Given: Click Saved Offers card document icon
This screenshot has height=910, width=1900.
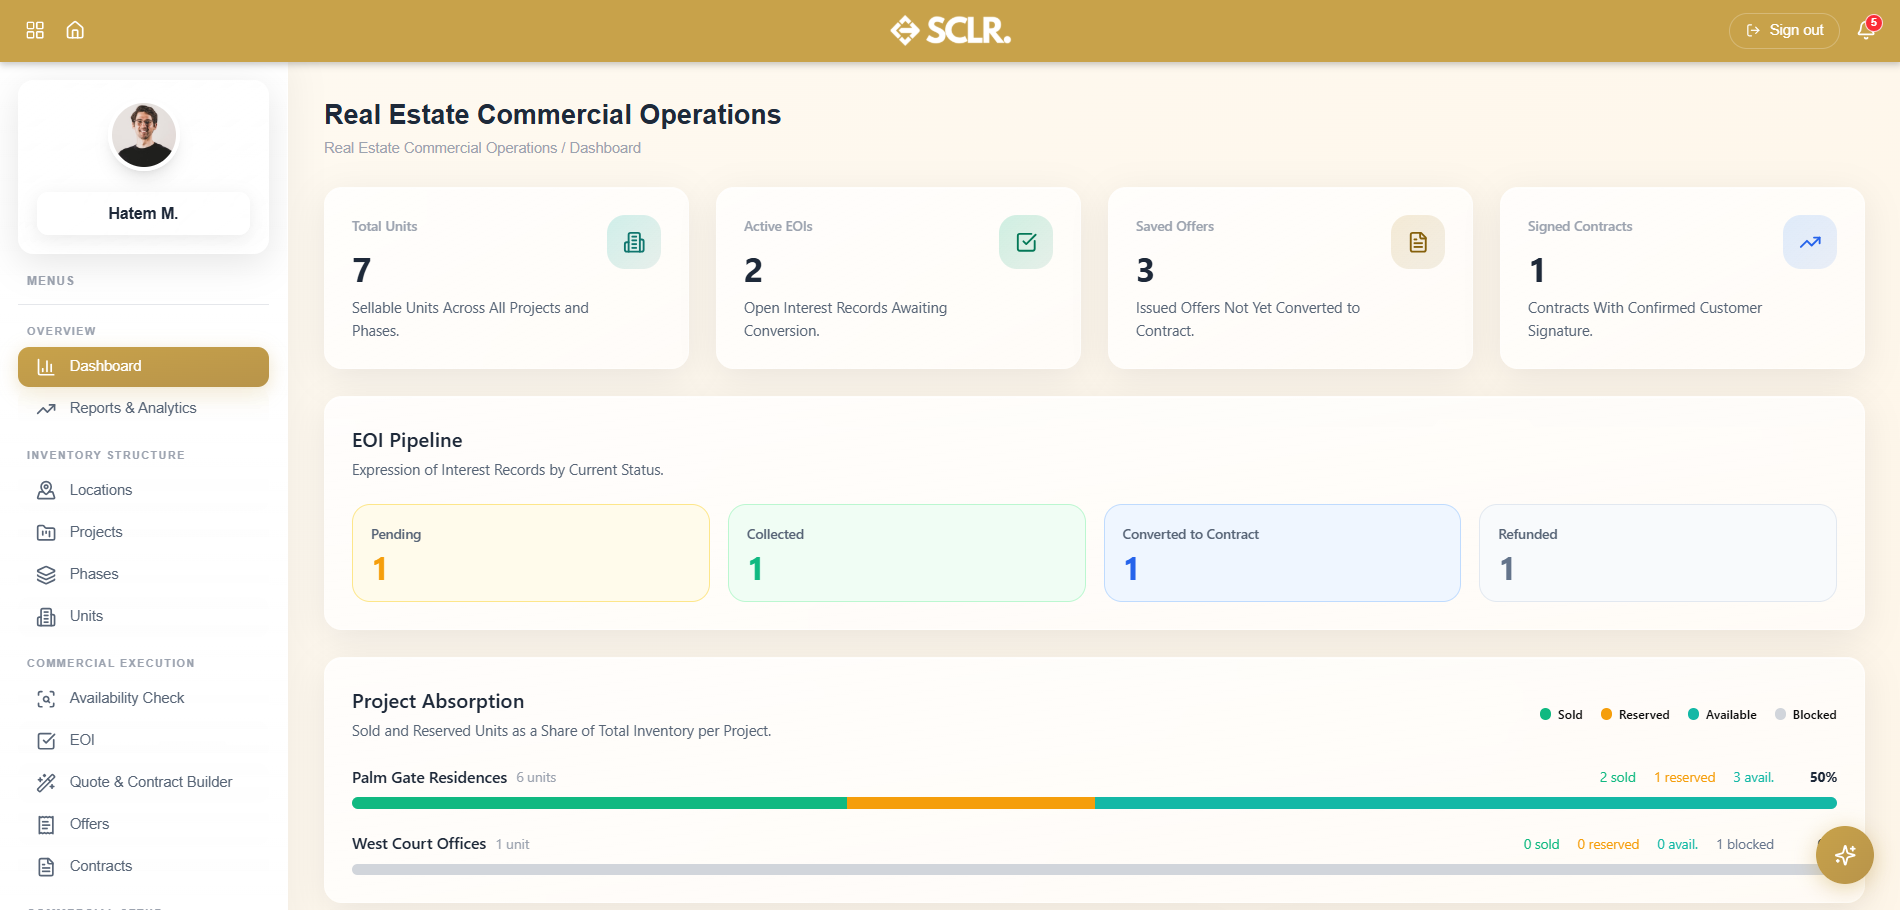Looking at the screenshot, I should pyautogui.click(x=1418, y=242).
